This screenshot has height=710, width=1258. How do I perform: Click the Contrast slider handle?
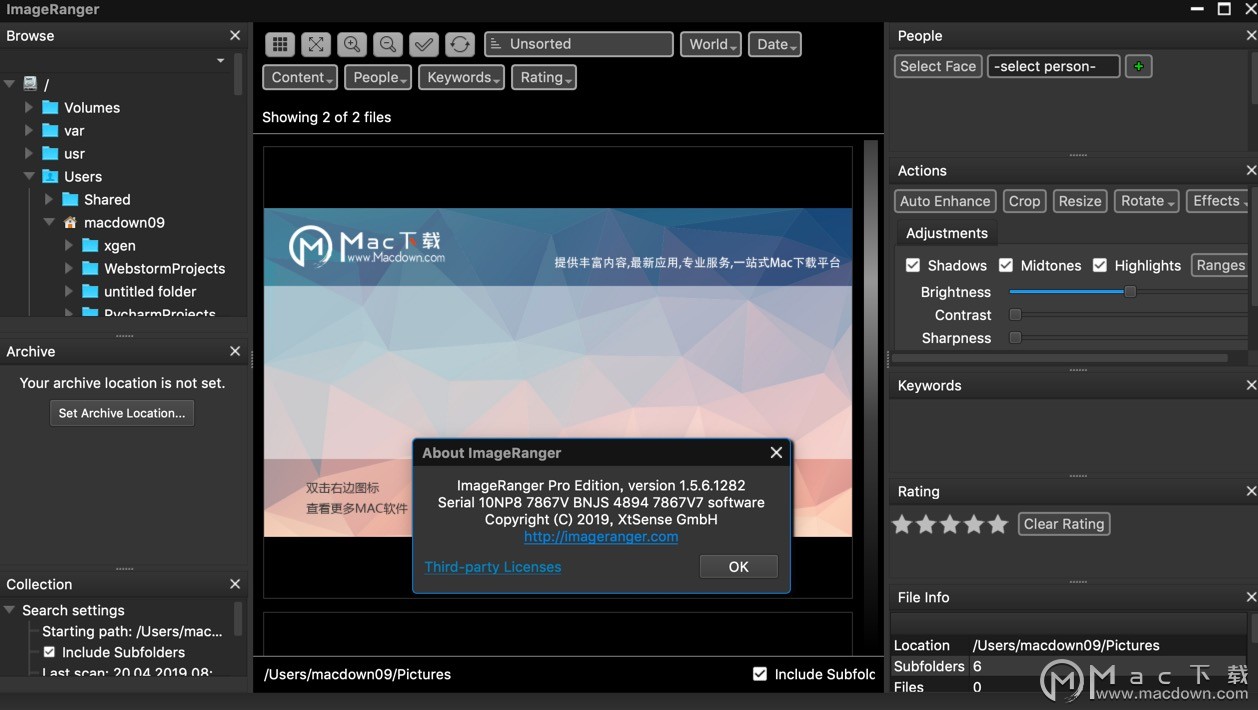click(1015, 315)
